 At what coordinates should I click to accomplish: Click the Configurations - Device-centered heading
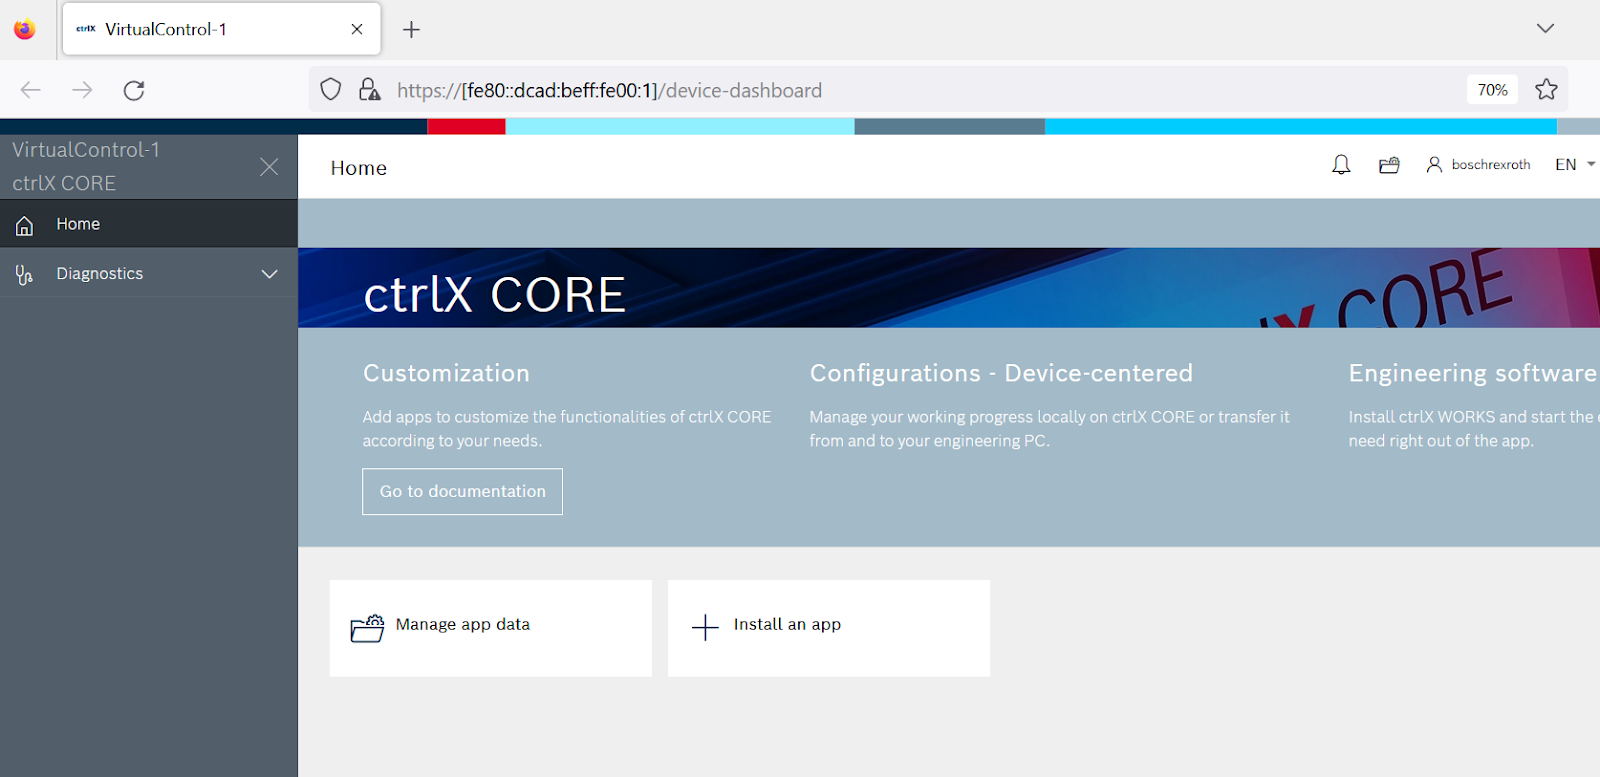tap(1001, 373)
